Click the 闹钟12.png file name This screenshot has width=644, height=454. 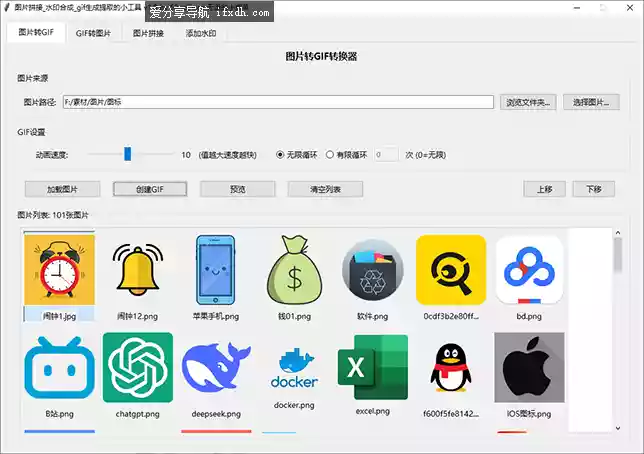coord(138,316)
